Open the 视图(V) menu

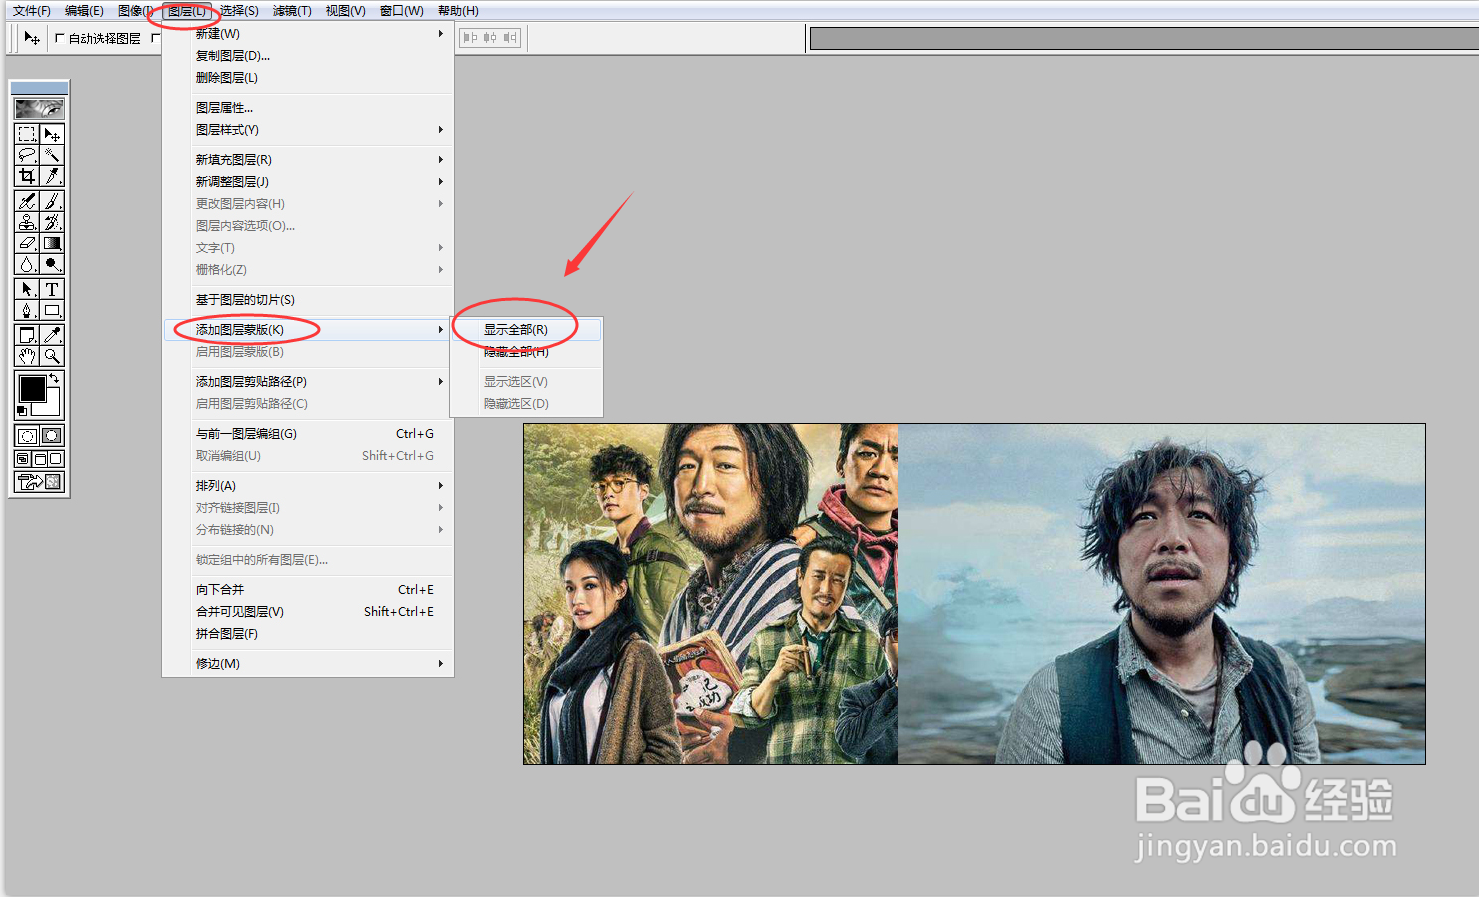(x=345, y=11)
